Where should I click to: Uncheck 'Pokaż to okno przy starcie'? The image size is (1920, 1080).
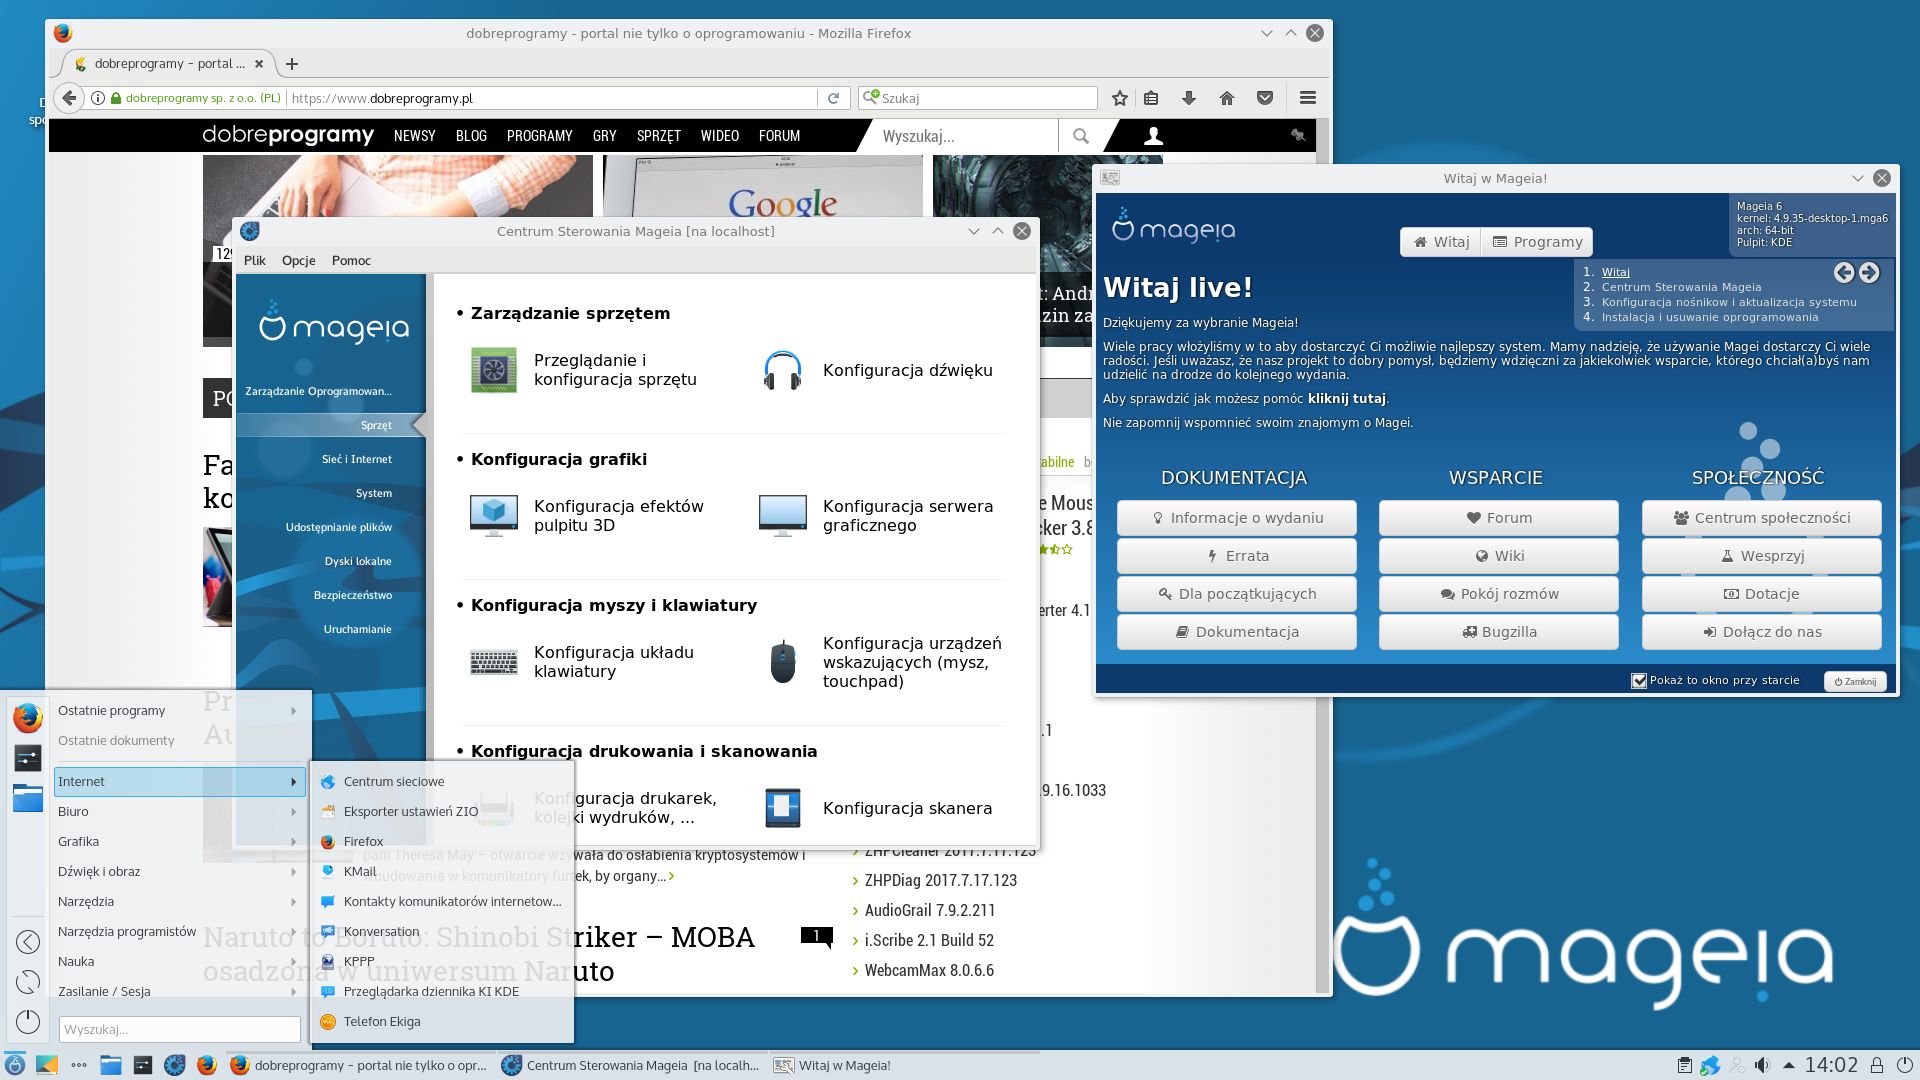coord(1640,680)
